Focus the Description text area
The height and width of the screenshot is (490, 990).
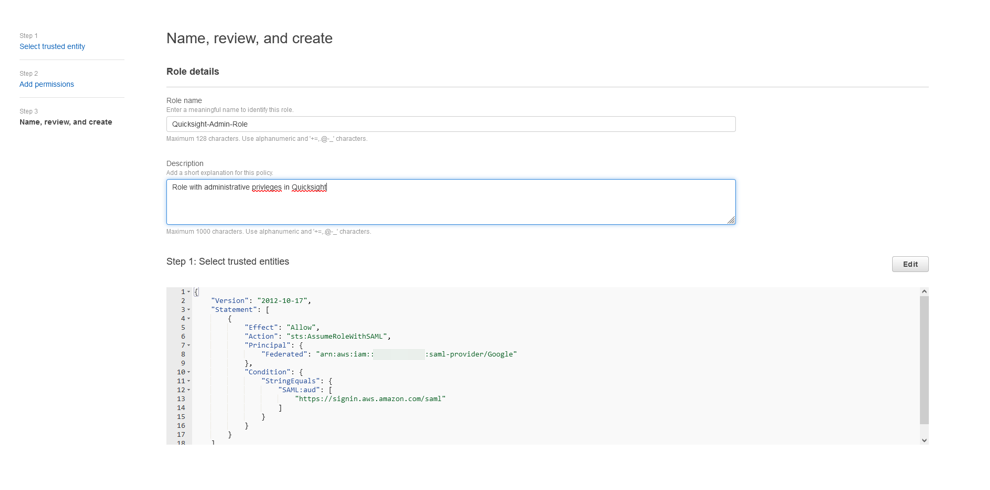(450, 203)
